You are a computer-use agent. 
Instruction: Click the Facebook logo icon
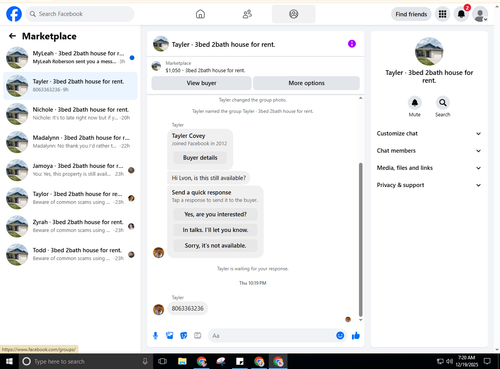14,14
